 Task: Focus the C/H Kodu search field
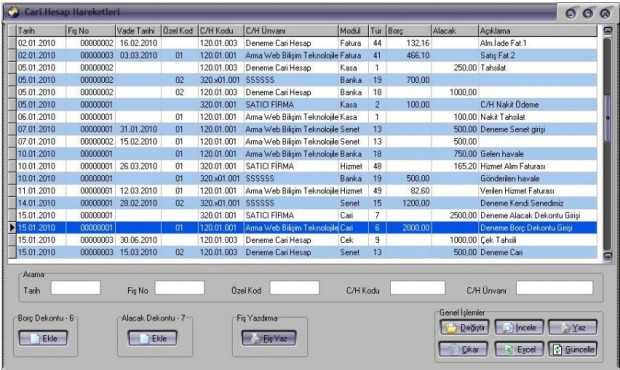click(418, 288)
